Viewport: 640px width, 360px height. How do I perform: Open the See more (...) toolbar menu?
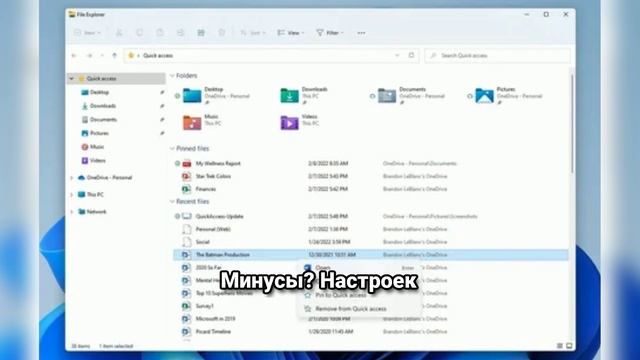click(361, 33)
